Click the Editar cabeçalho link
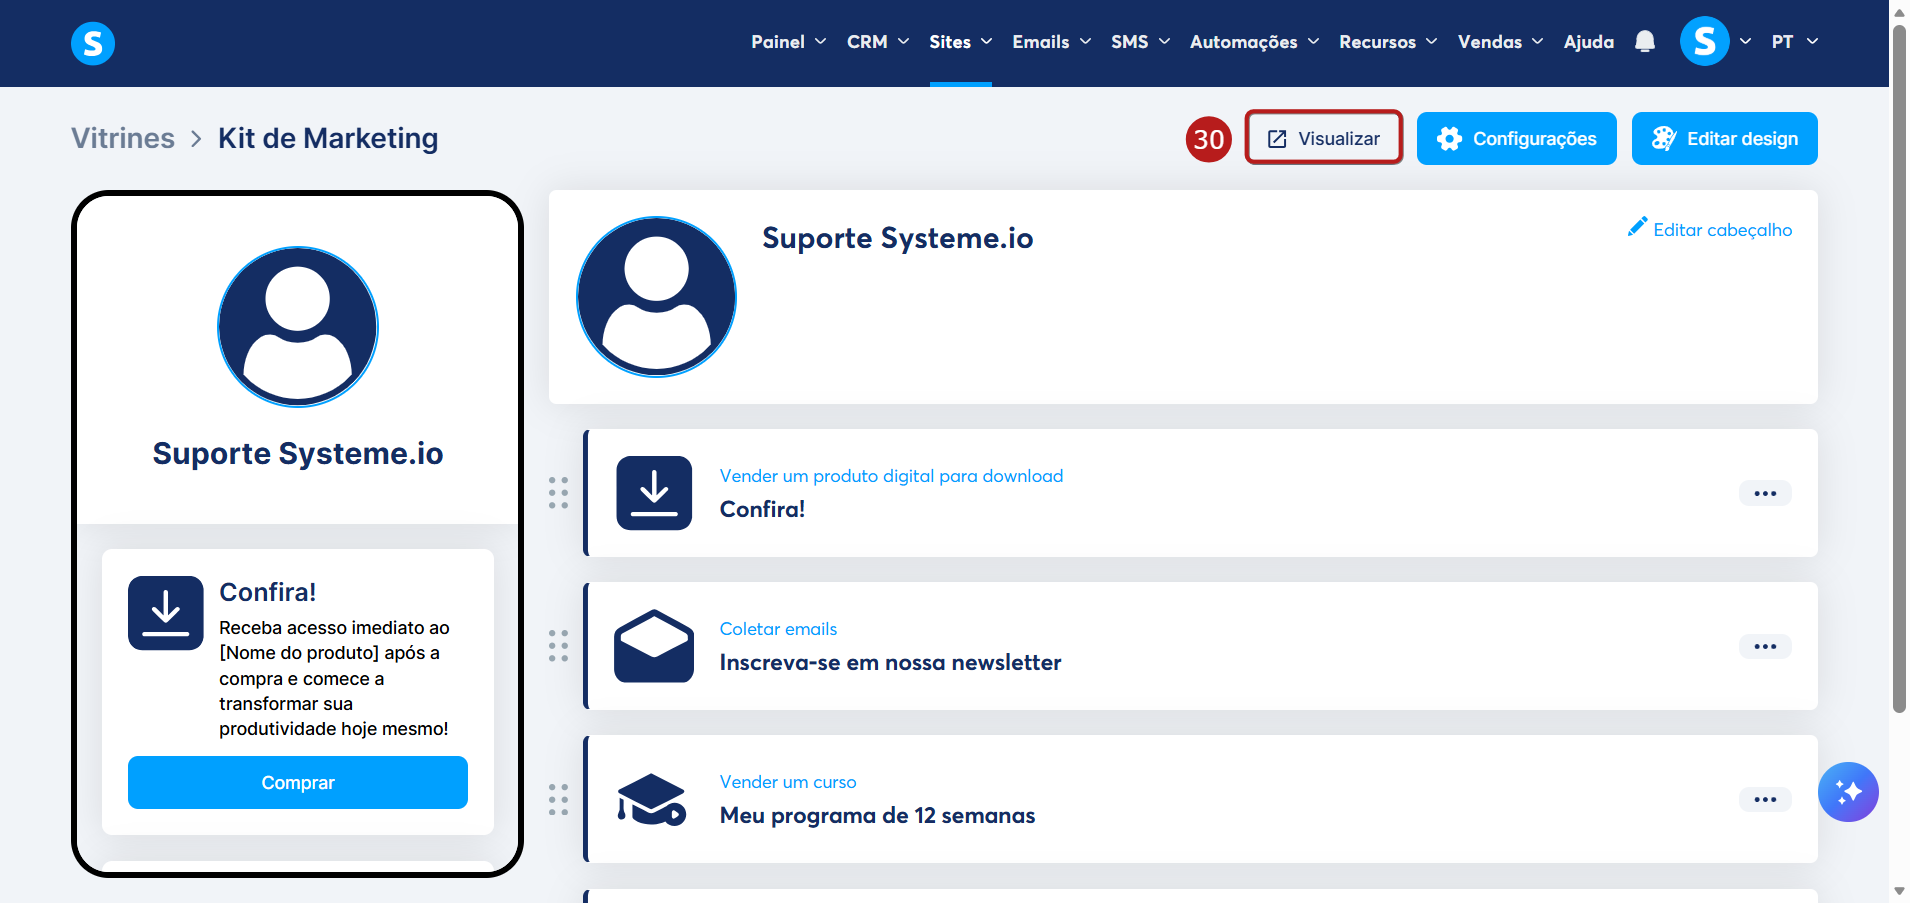The height and width of the screenshot is (903, 1910). point(1722,230)
